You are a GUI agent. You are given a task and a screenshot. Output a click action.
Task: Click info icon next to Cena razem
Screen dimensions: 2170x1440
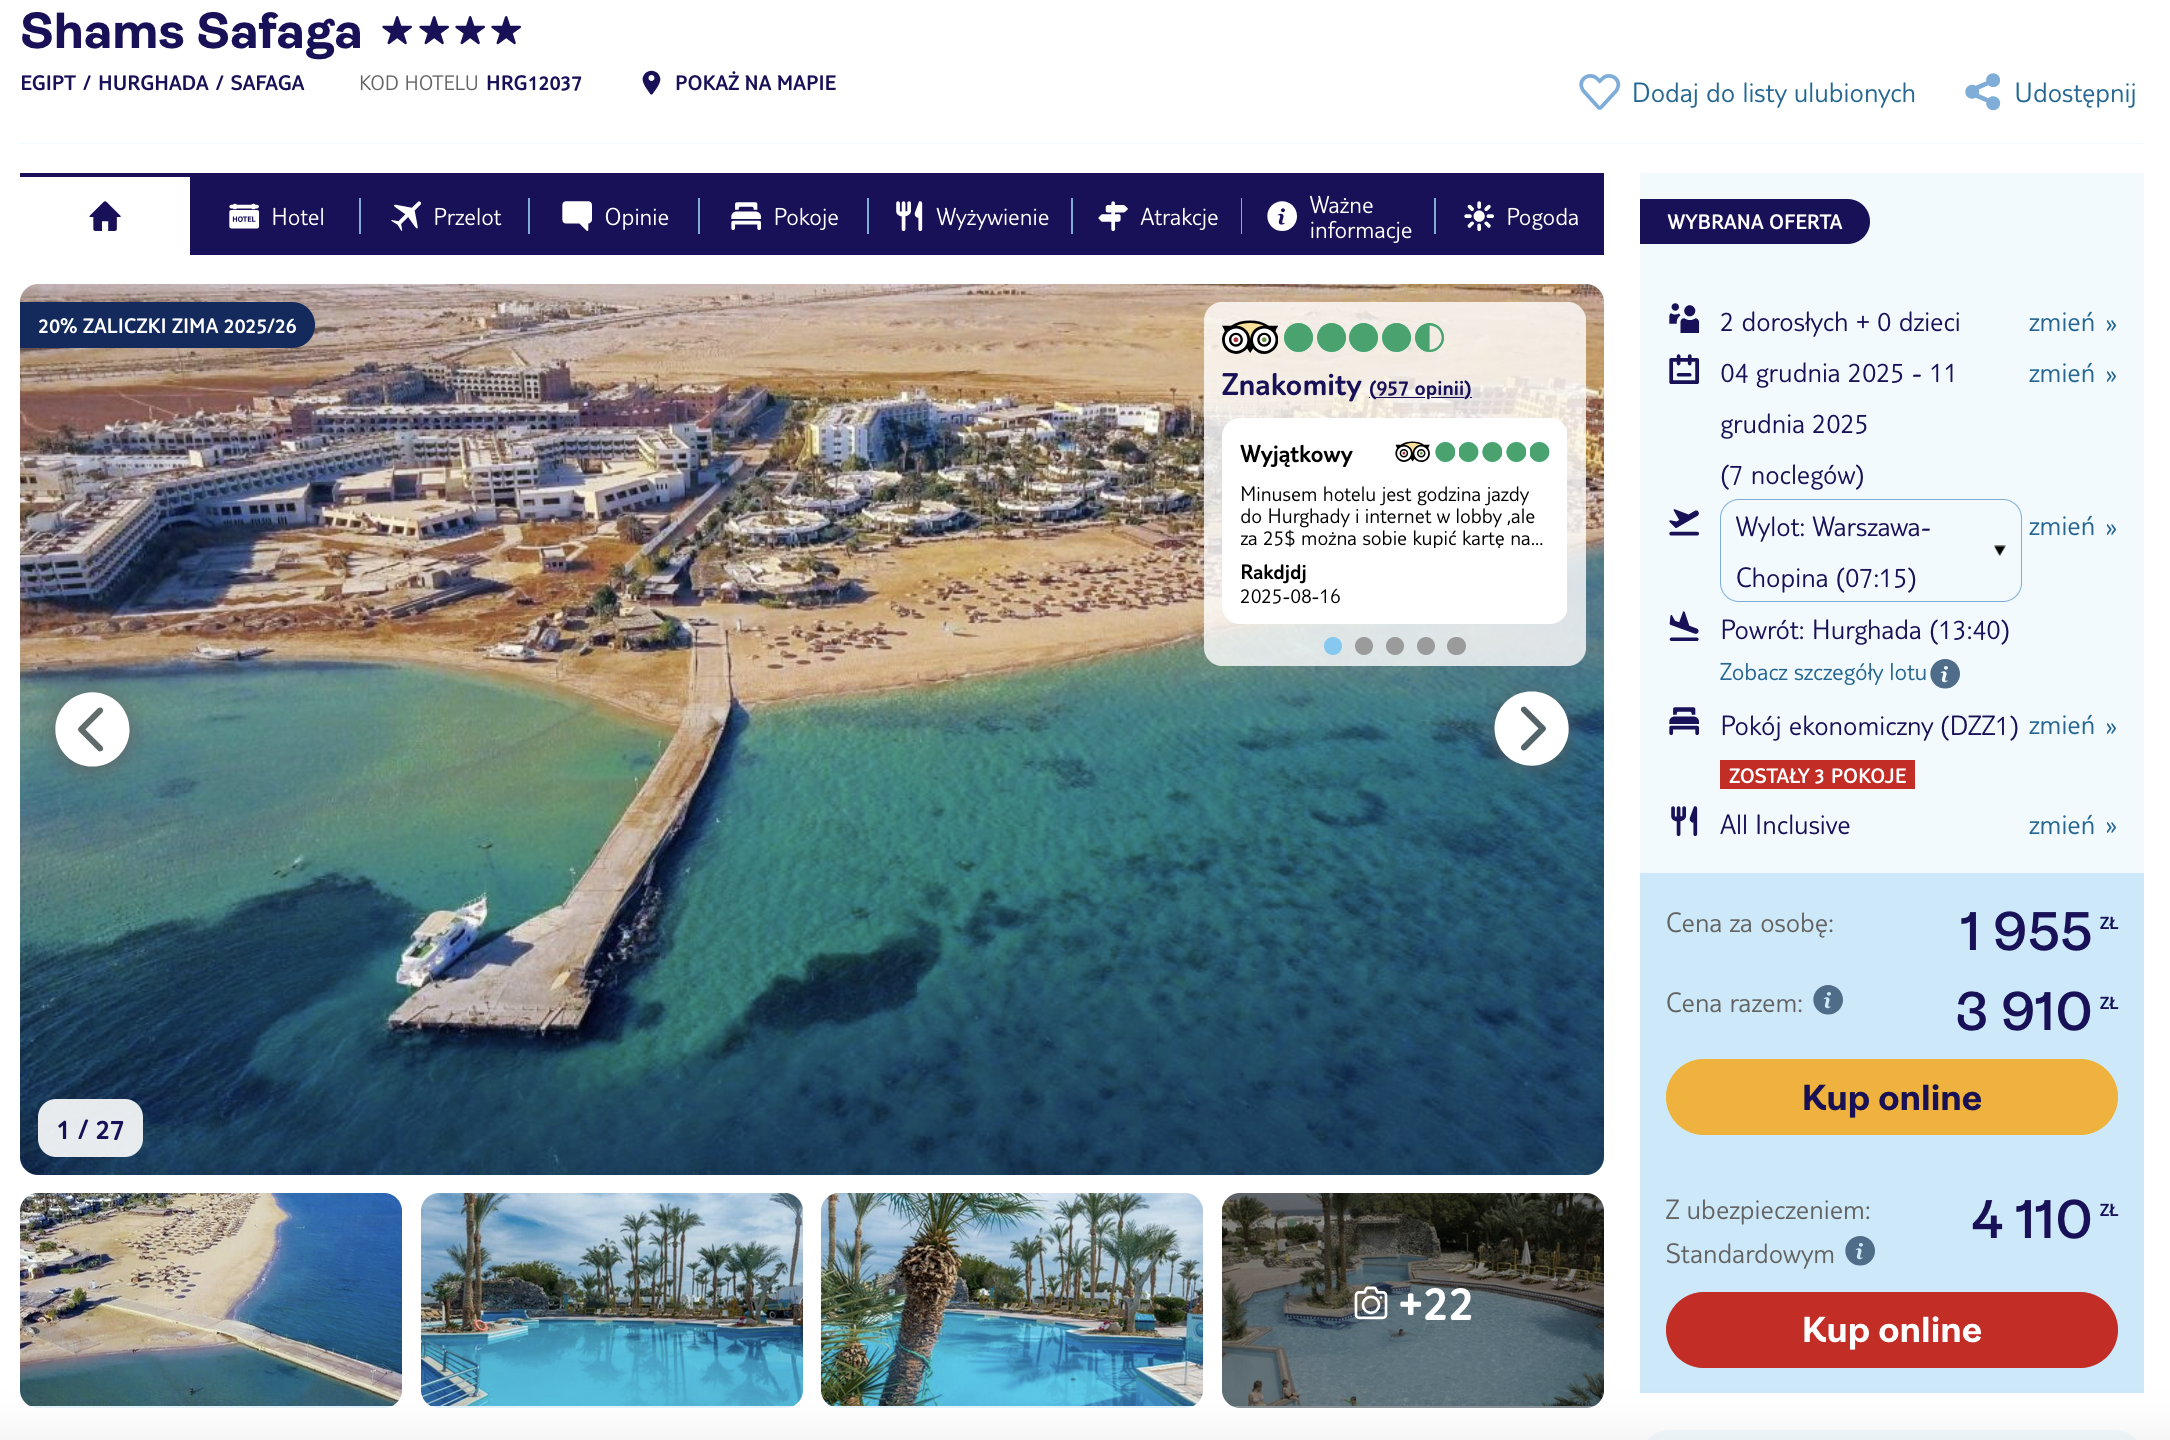coord(1828,1000)
